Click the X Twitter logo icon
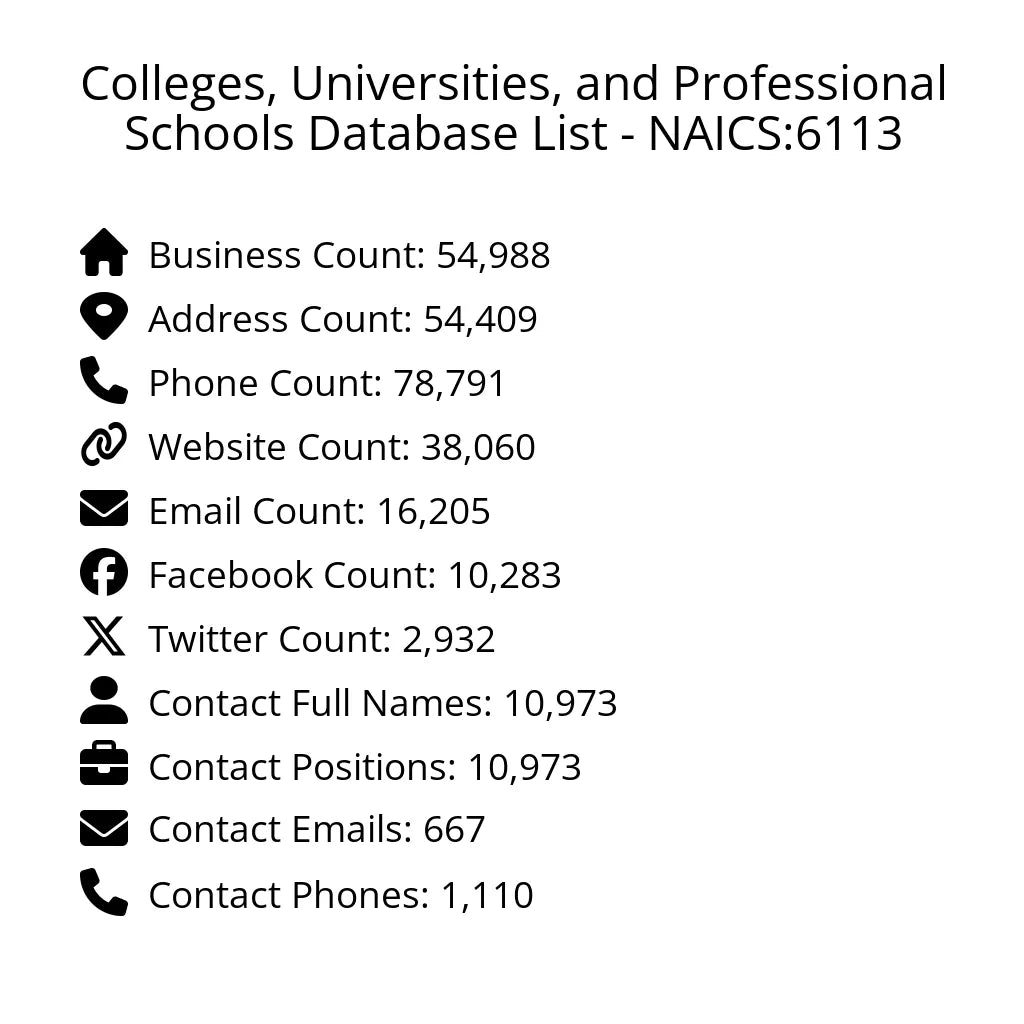The width and height of the screenshot is (1024, 1024). pos(104,637)
